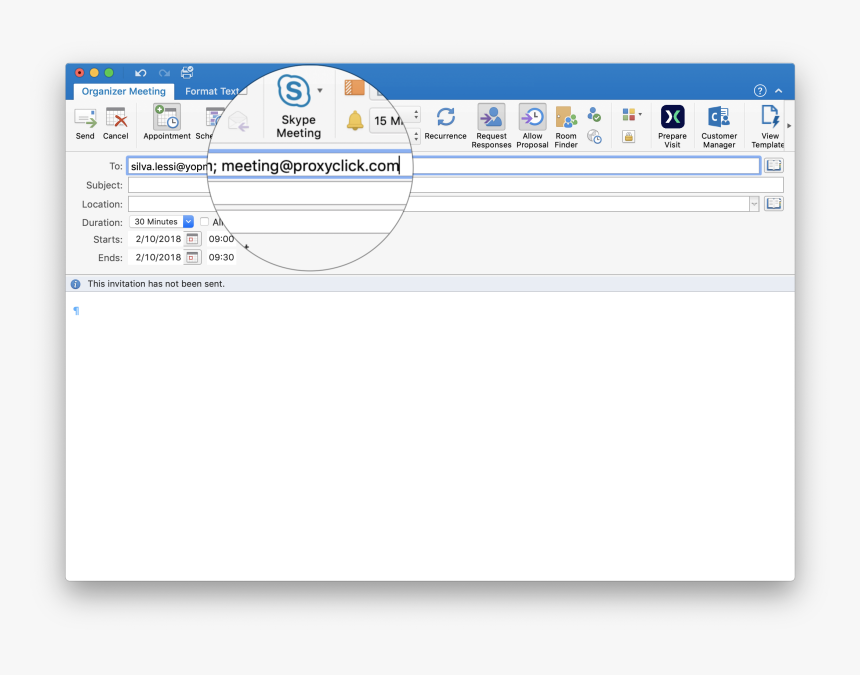Set meeting Recurrence
This screenshot has height=675, width=860.
click(x=445, y=122)
